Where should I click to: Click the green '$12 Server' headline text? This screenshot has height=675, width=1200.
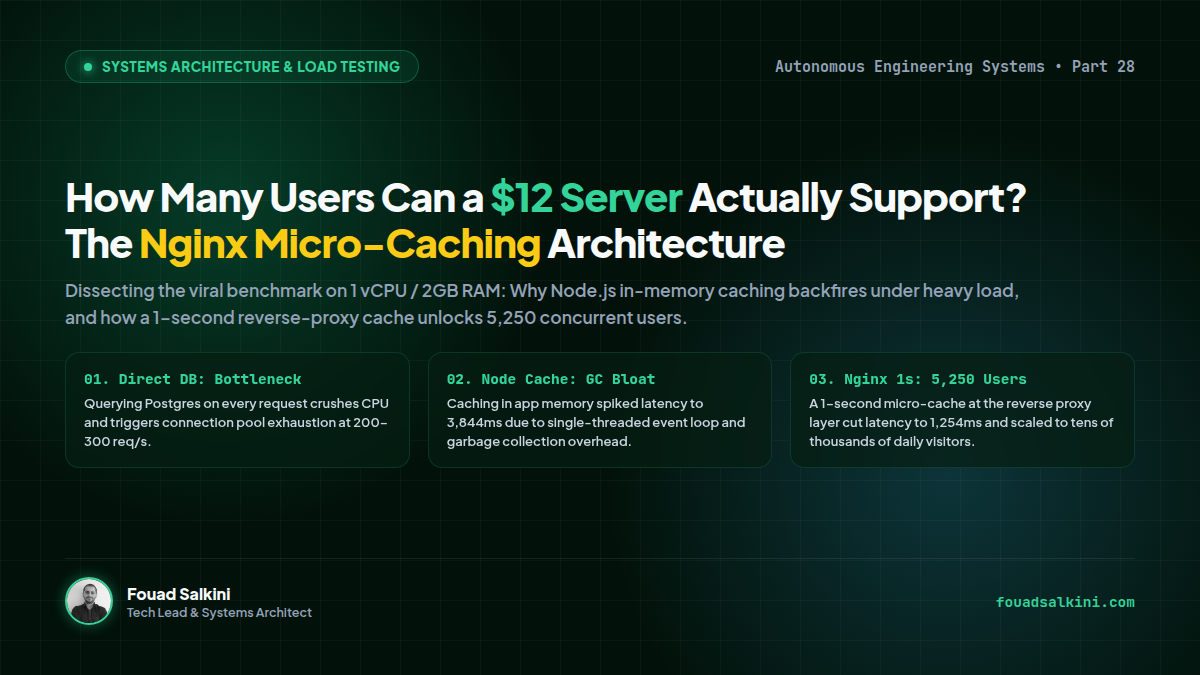point(586,198)
